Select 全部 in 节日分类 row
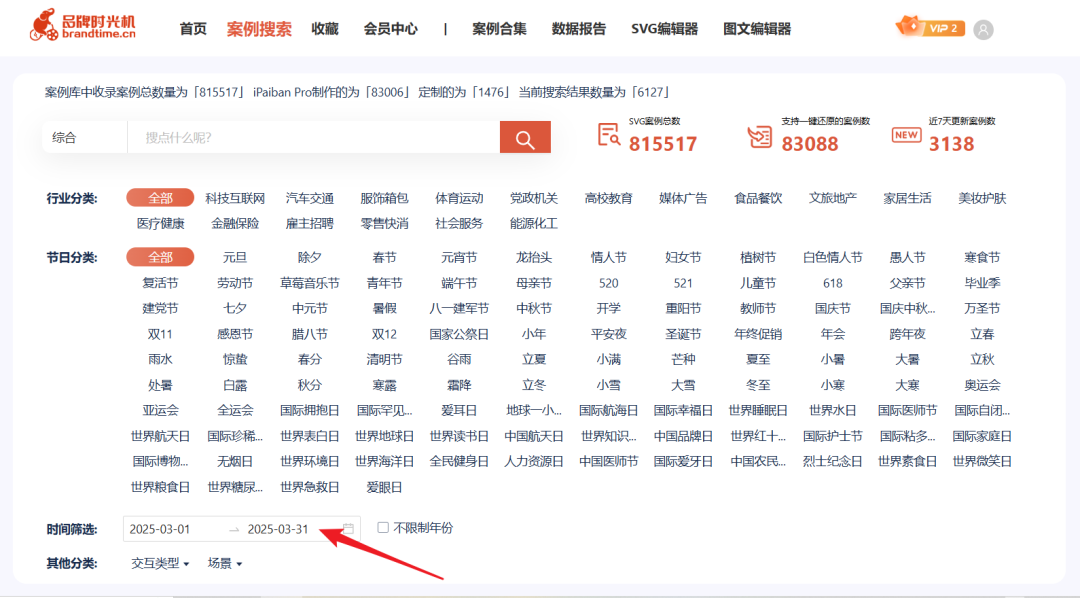Viewport: 1080px width, 598px height. tap(160, 257)
